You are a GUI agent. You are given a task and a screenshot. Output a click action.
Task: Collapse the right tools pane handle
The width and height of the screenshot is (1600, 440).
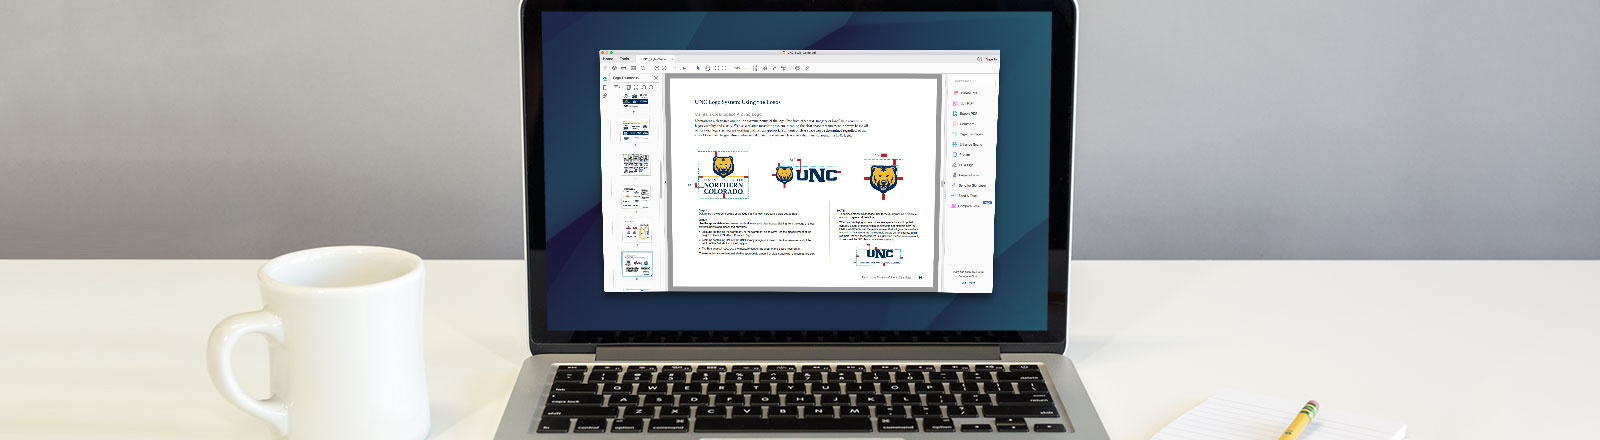point(943,183)
